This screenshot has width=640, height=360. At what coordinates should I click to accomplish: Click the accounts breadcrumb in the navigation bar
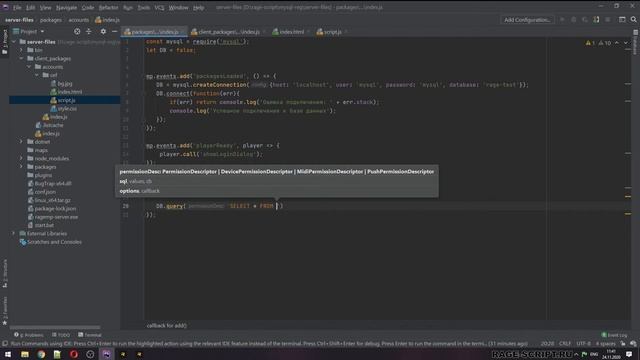78,20
